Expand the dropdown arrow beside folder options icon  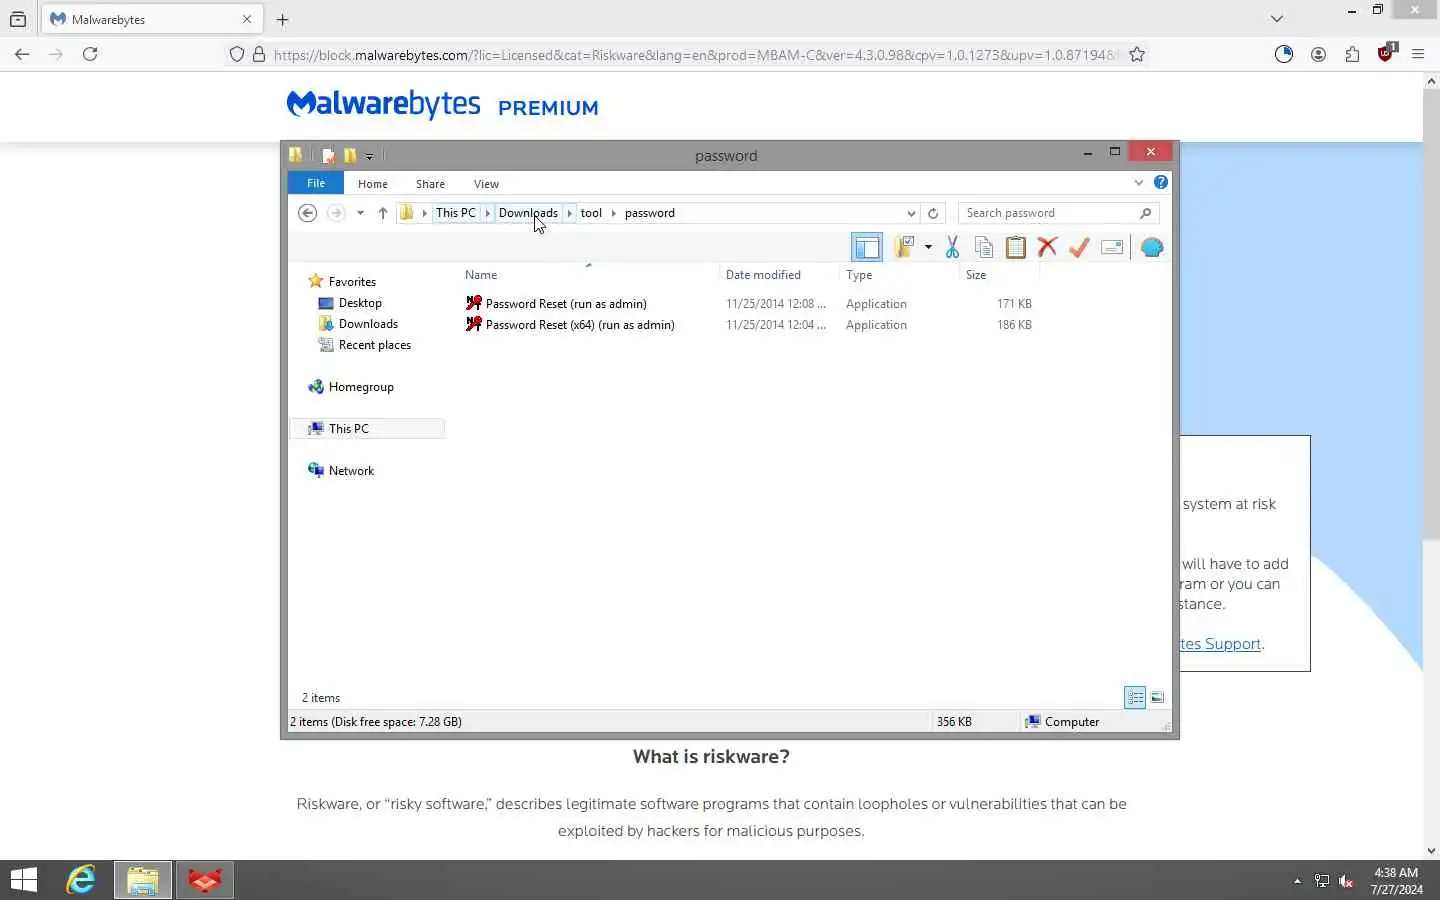click(928, 247)
